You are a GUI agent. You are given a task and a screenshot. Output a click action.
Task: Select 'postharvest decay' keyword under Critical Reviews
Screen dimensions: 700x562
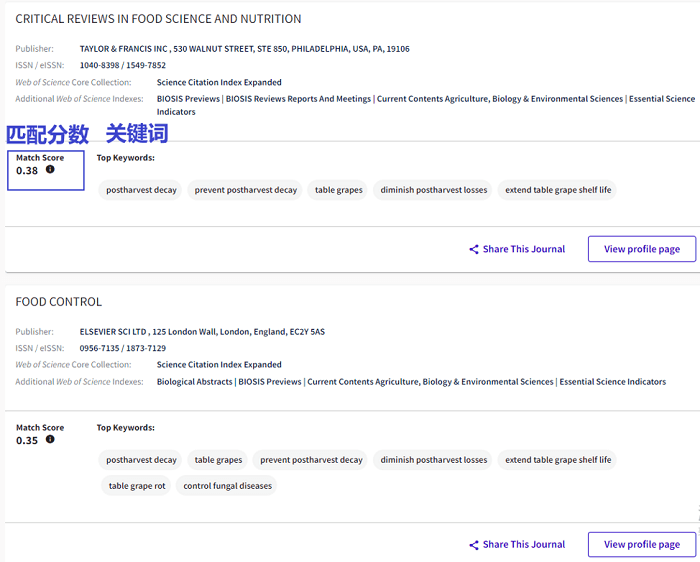(x=141, y=190)
